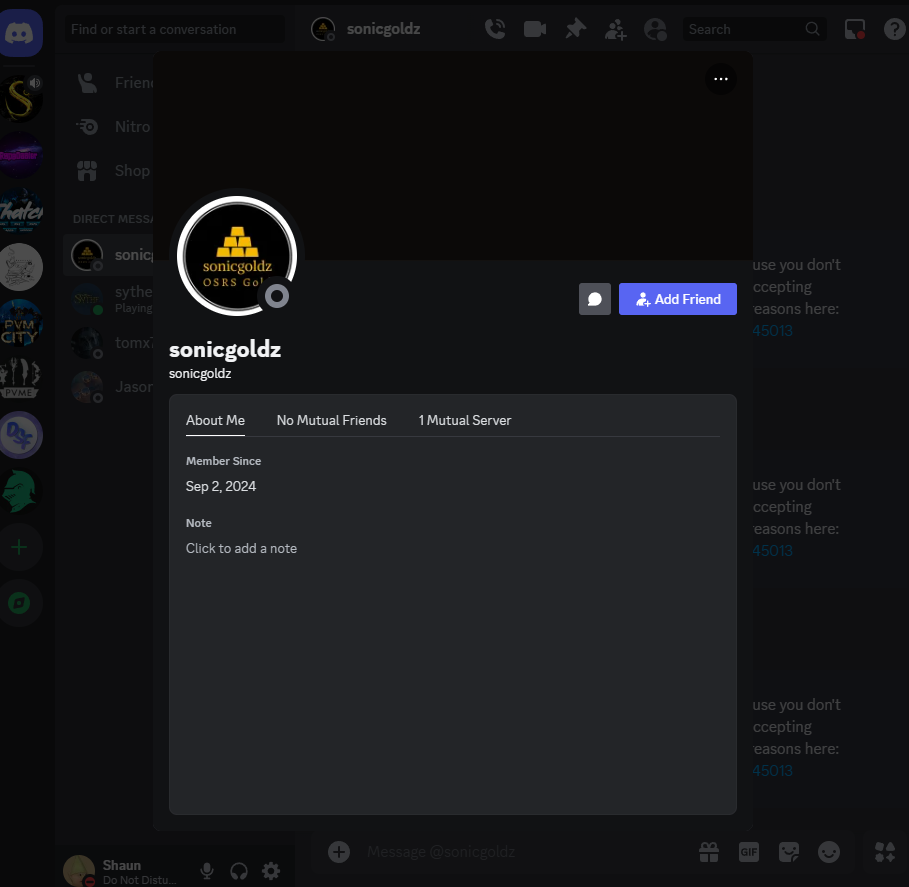Click Add a Server plus icon
Viewport: 909px width, 887px height.
tap(20, 547)
